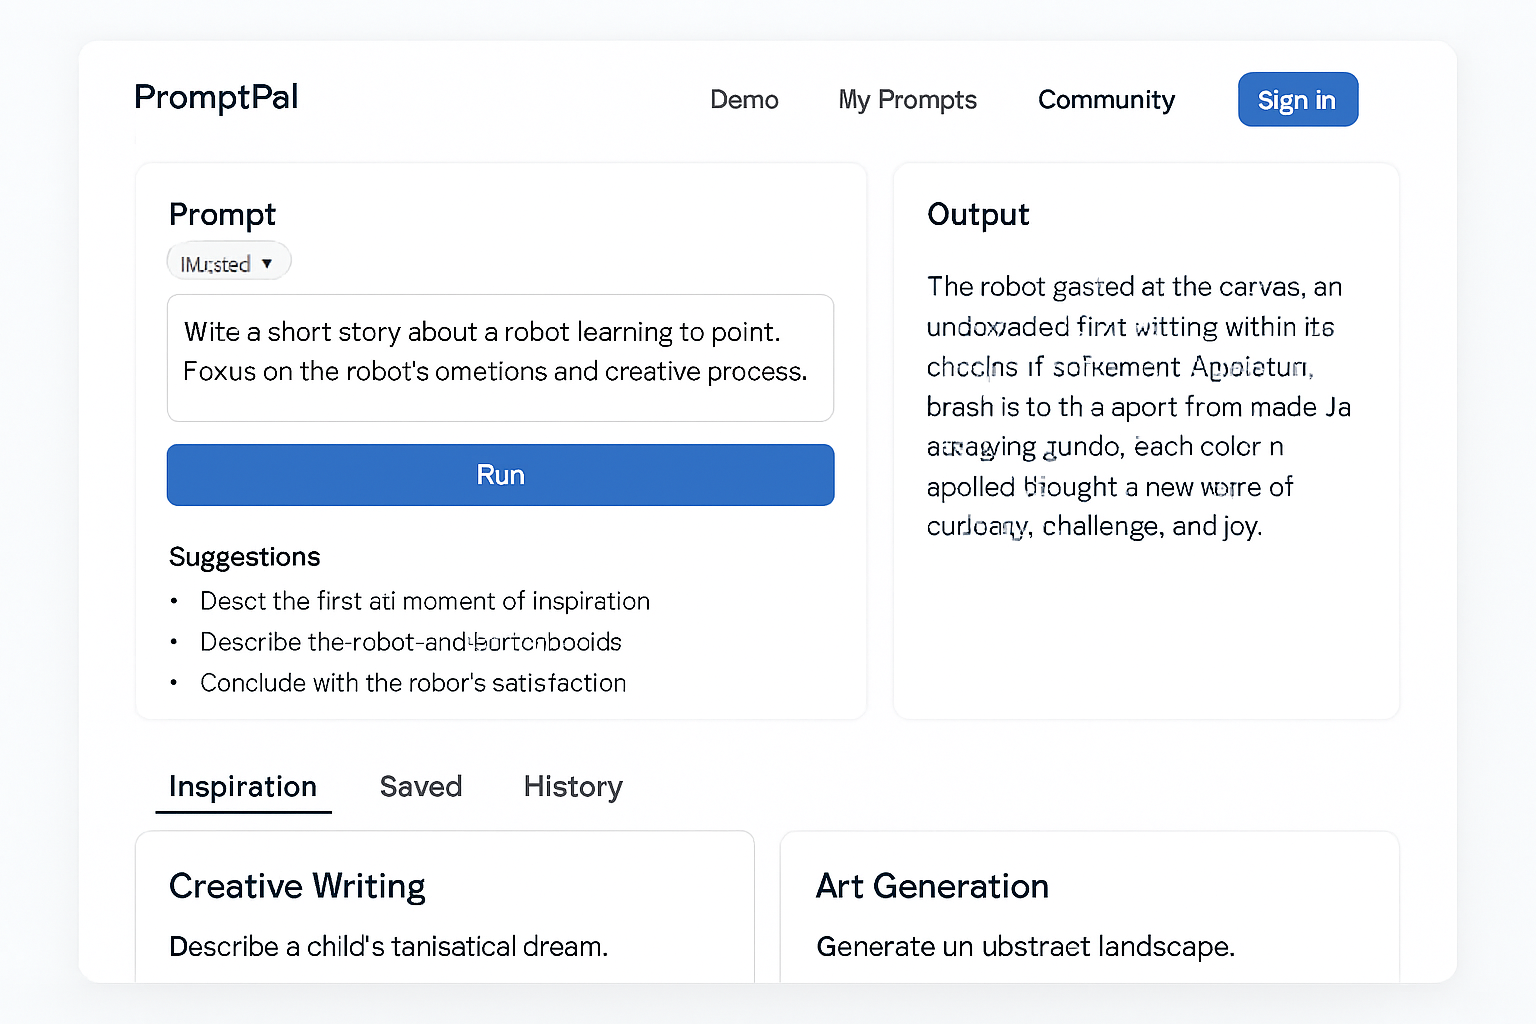Run the current prompt
Viewport: 1536px width, 1024px height.
500,475
